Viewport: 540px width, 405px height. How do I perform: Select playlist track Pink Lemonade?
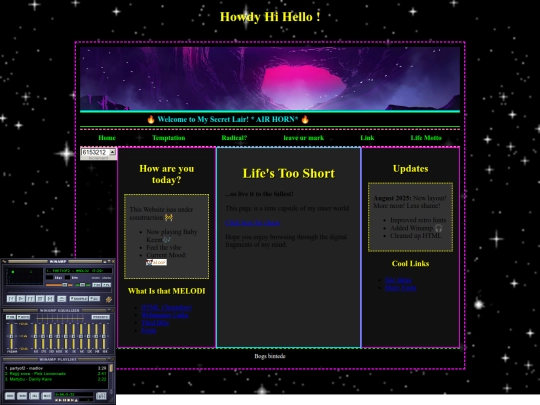56,374
